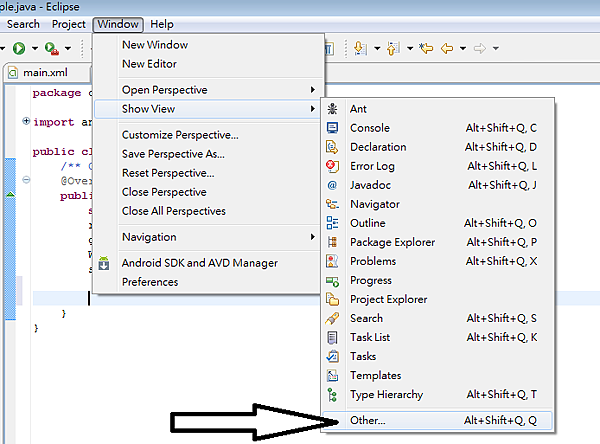
Task: Show the Javadoc view
Action: pos(437,185)
